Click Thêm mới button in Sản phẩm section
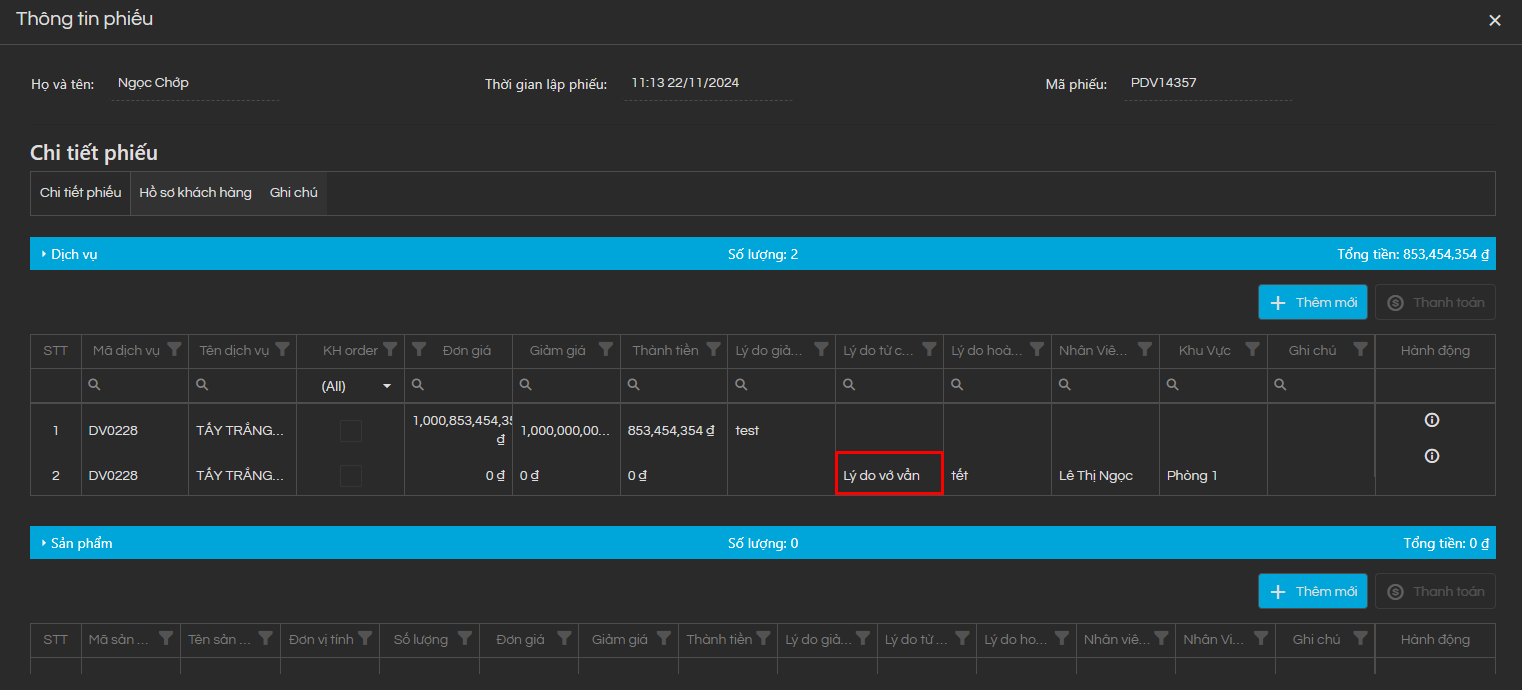Image resolution: width=1522 pixels, height=690 pixels. 1312,592
